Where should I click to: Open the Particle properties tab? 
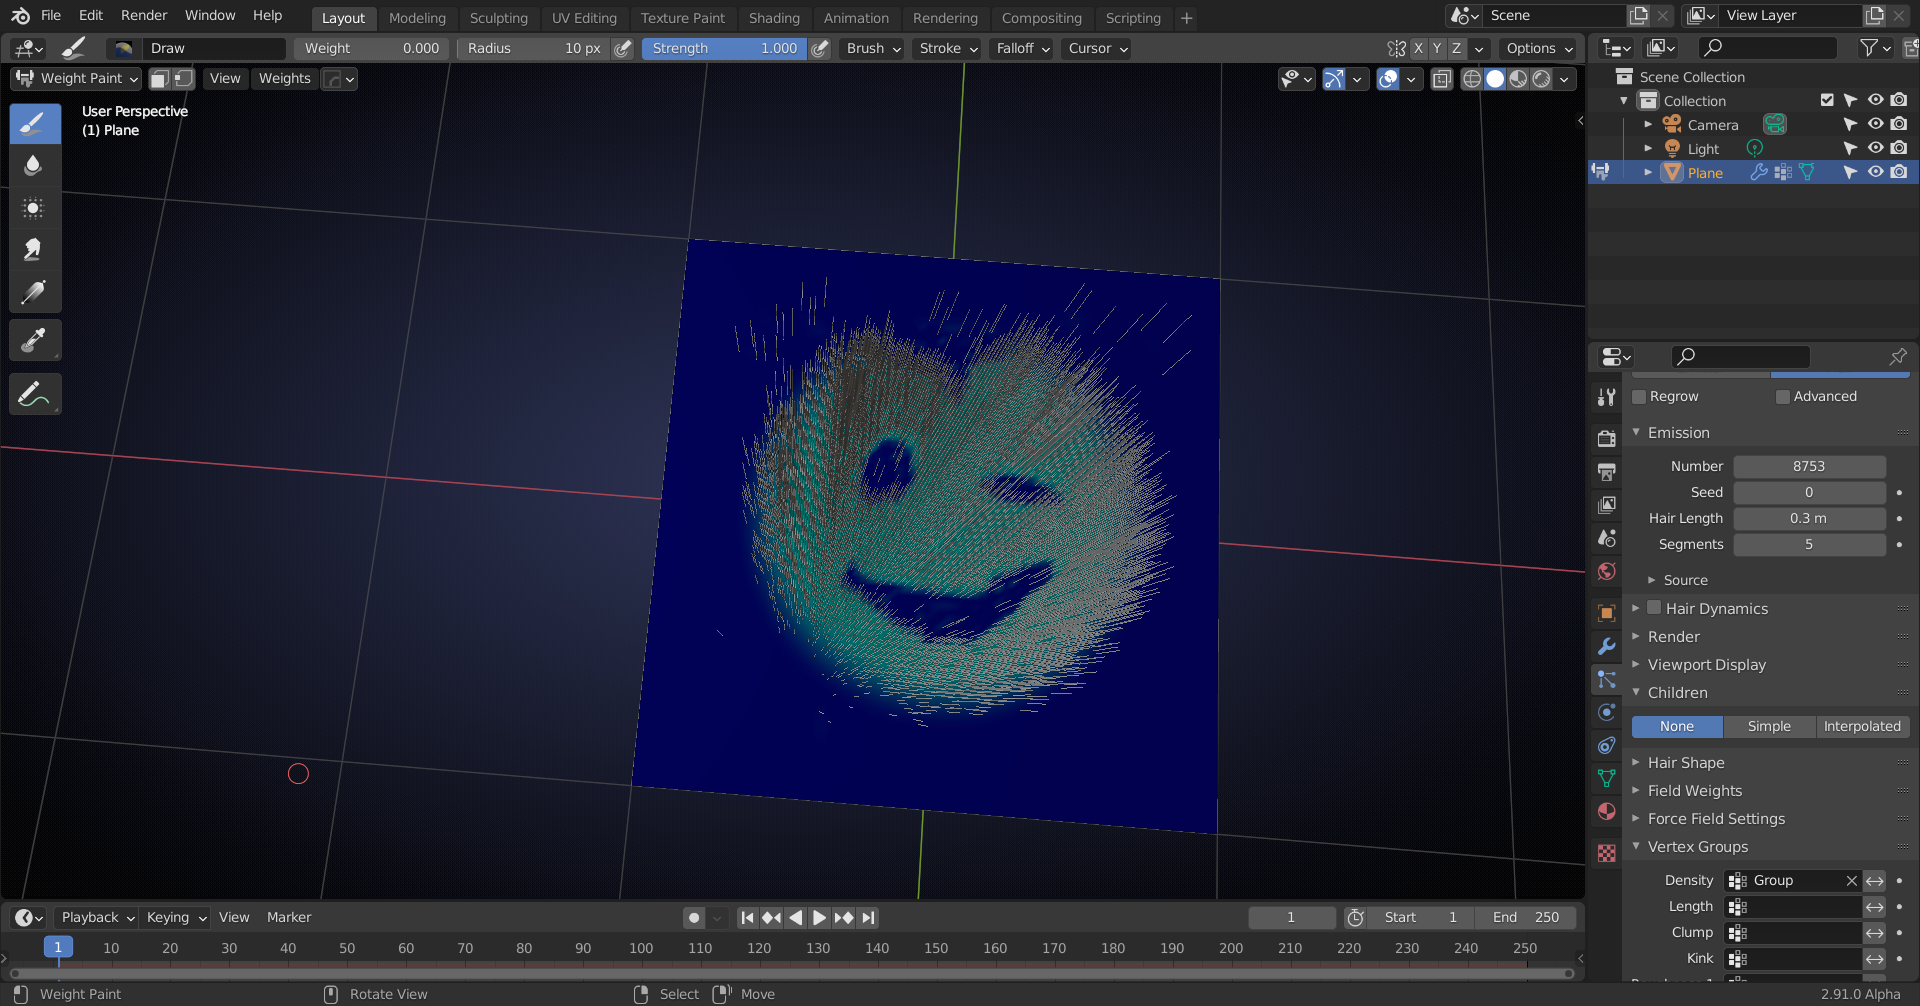[1606, 680]
